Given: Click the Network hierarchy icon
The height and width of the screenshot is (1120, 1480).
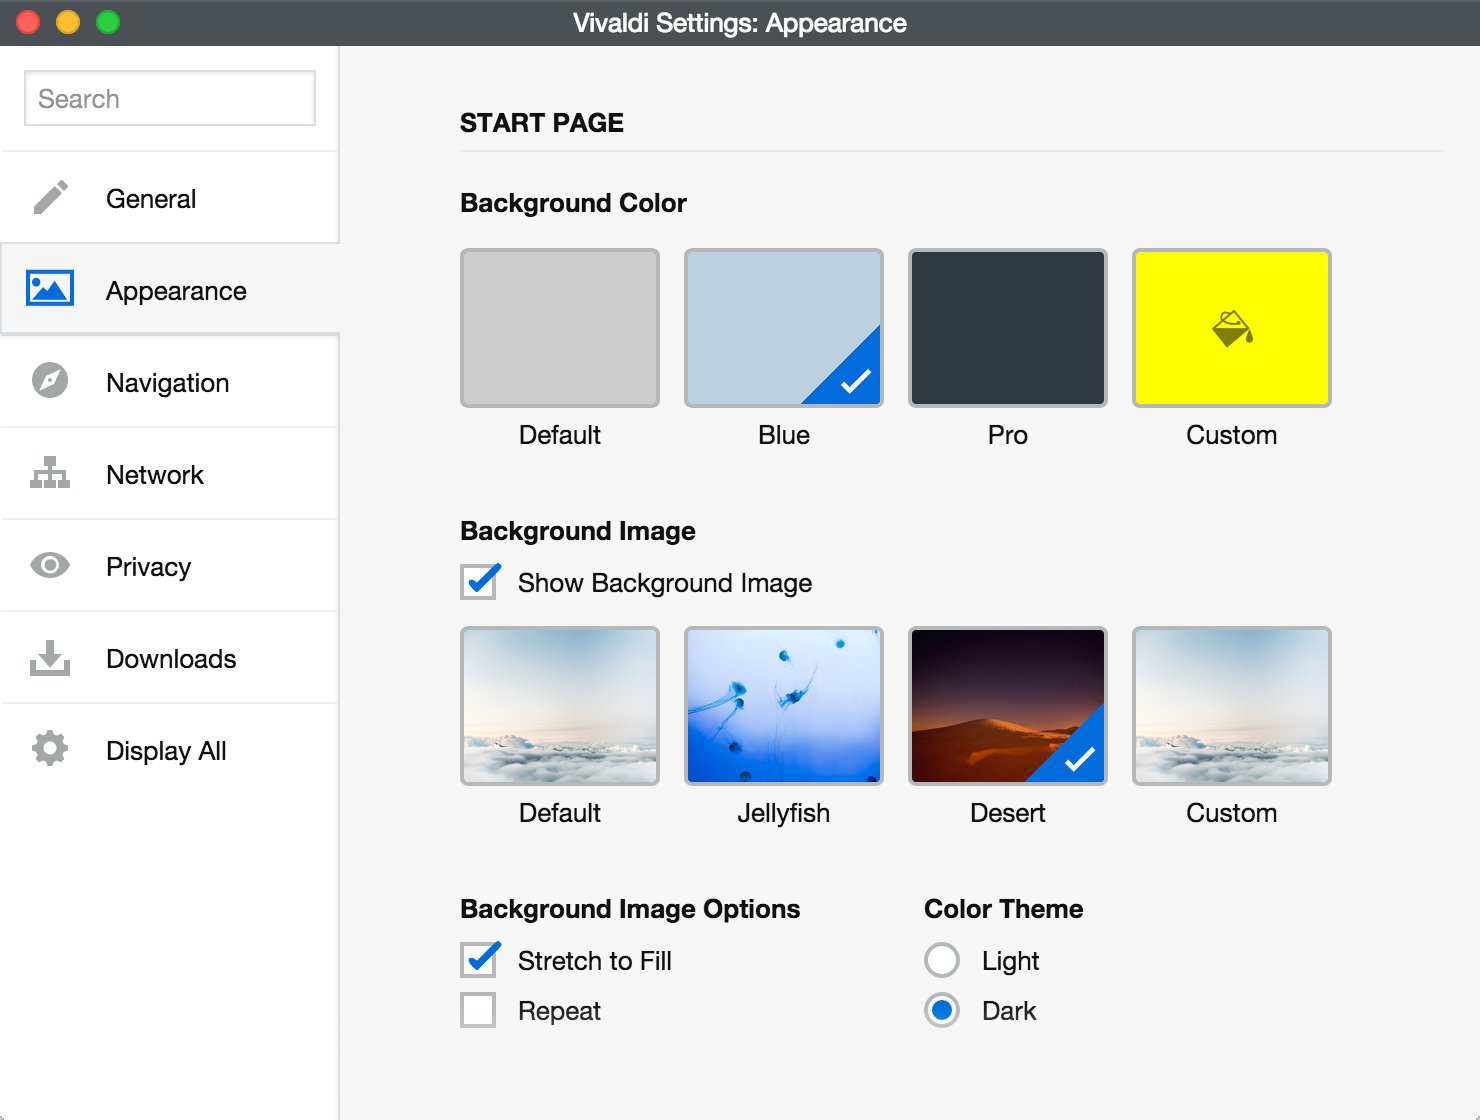Looking at the screenshot, I should pos(50,472).
